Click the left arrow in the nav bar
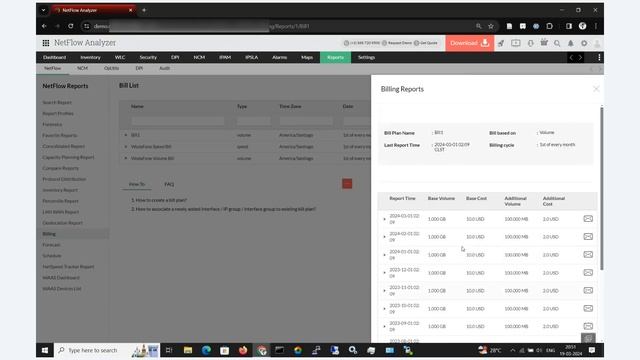This screenshot has width=640, height=360. click(x=571, y=58)
